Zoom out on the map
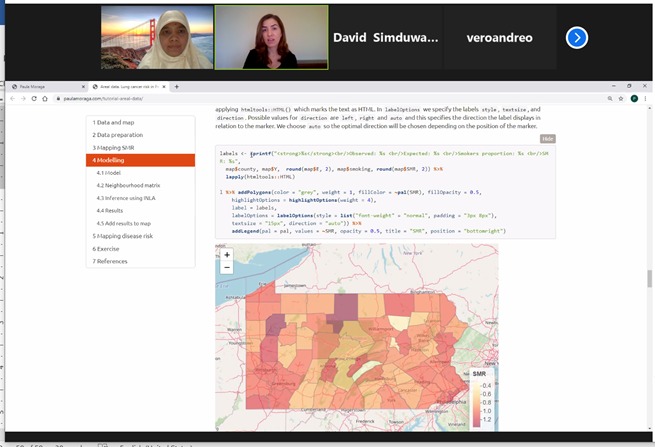This screenshot has height=447, width=655. (x=227, y=267)
